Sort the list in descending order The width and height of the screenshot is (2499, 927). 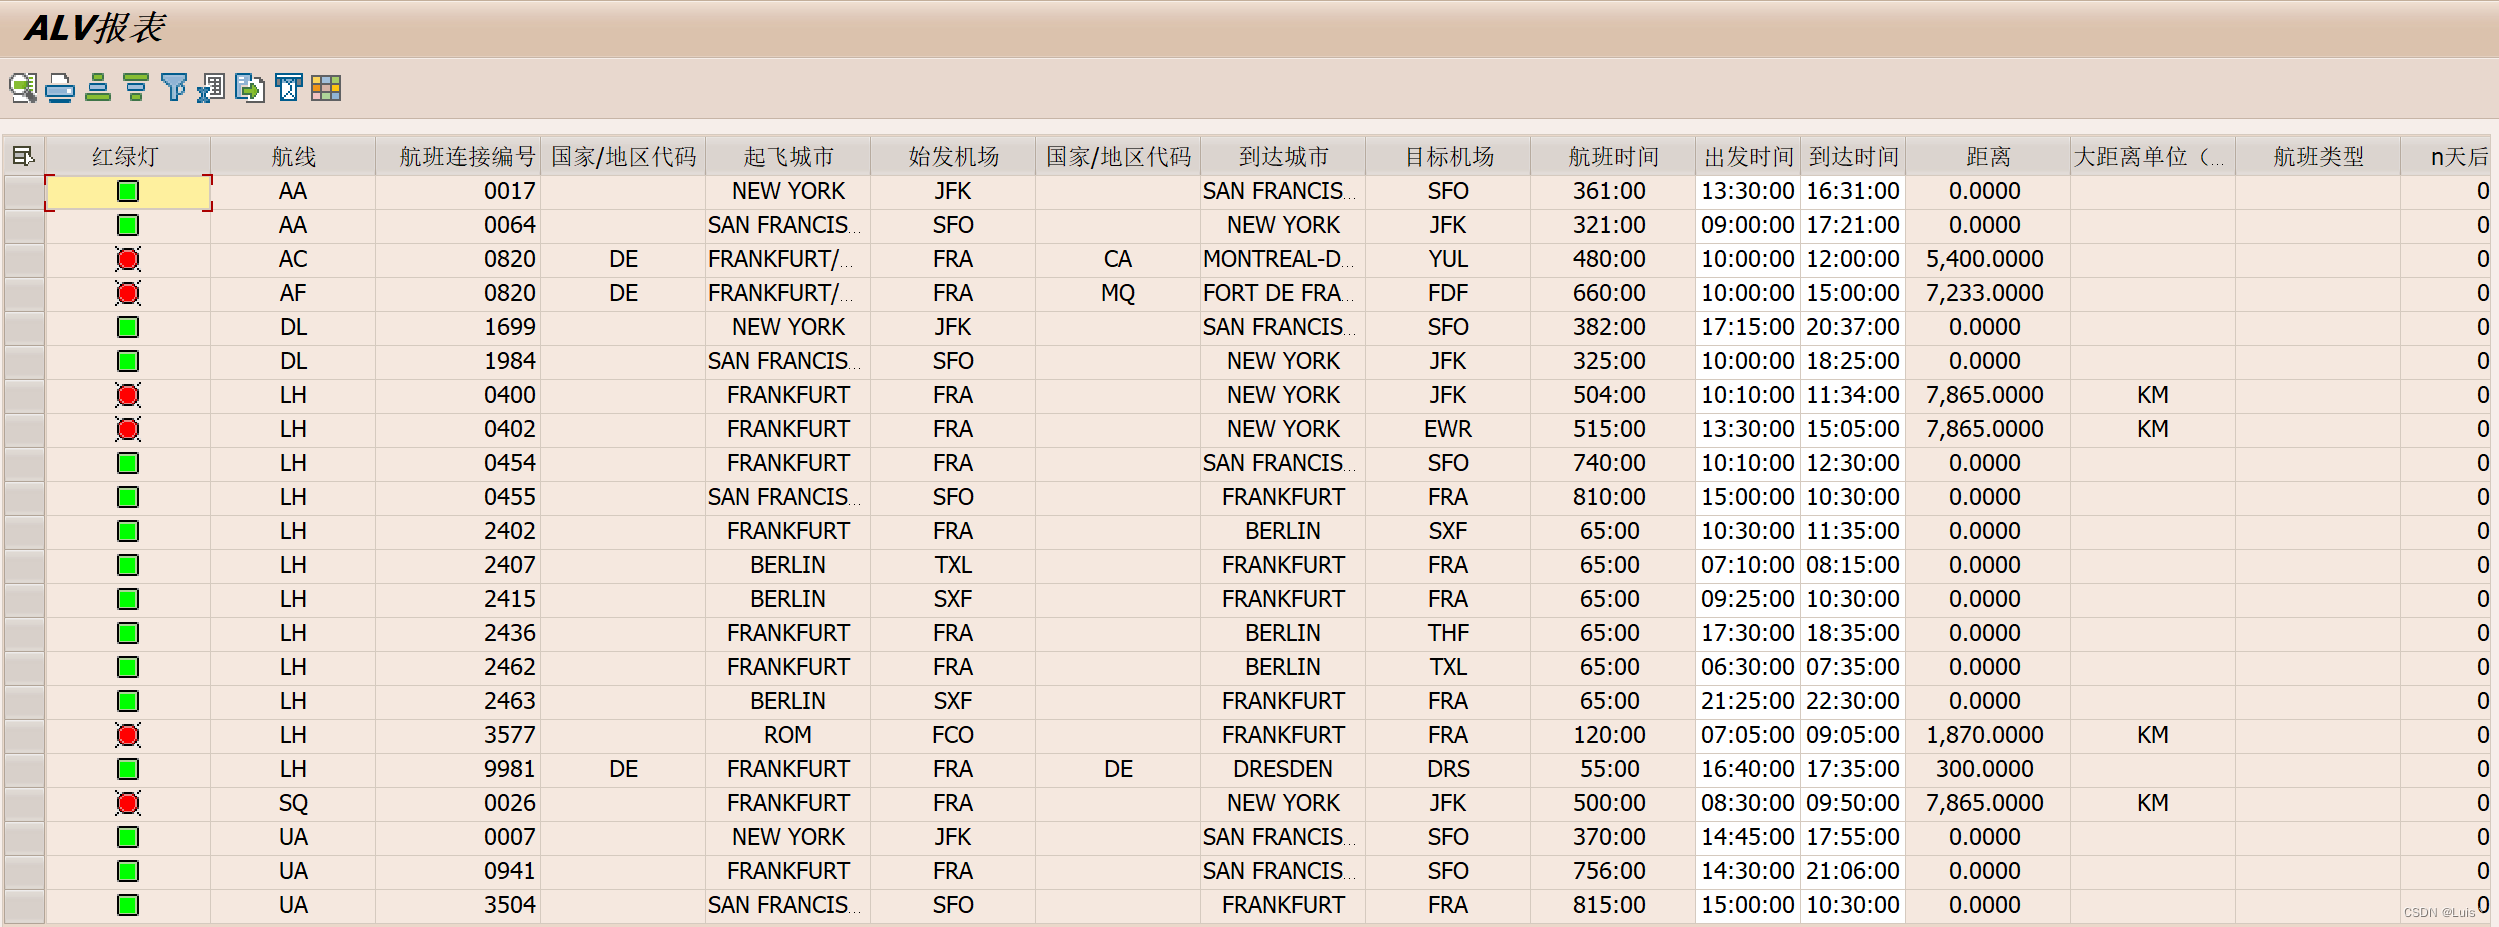click(136, 88)
